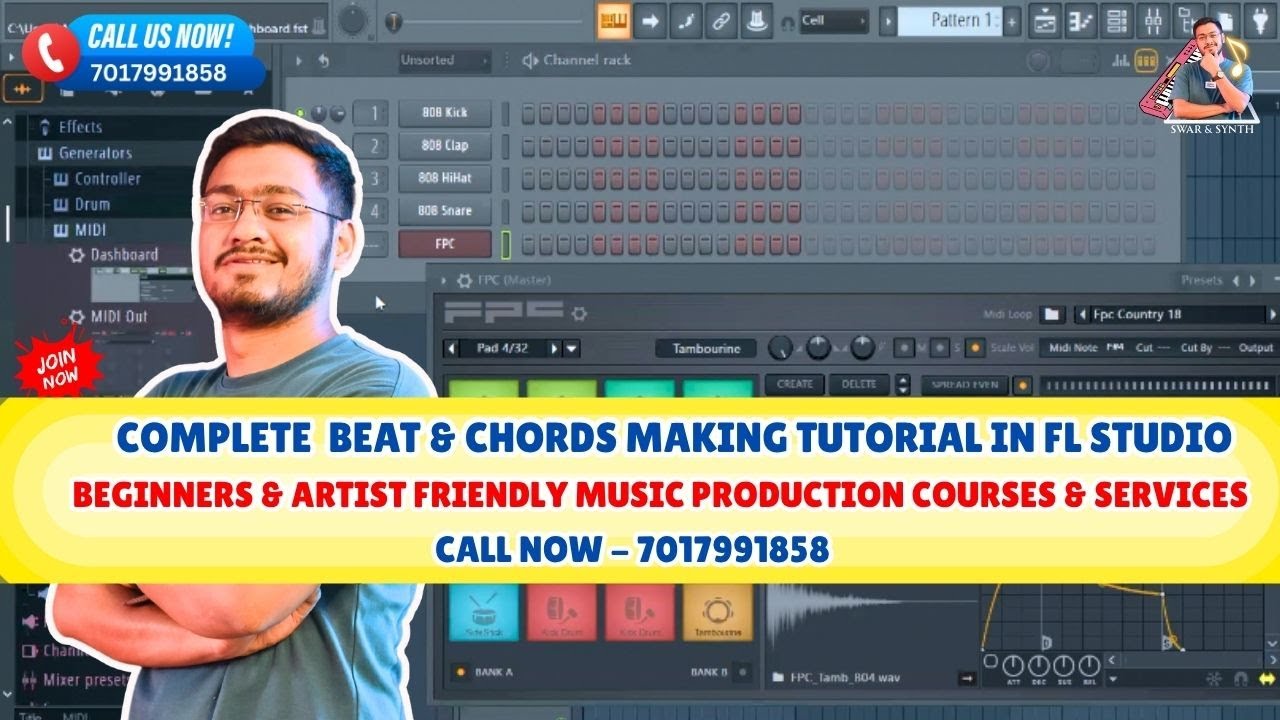Open the Unsorted channel filter dropdown

coord(444,60)
